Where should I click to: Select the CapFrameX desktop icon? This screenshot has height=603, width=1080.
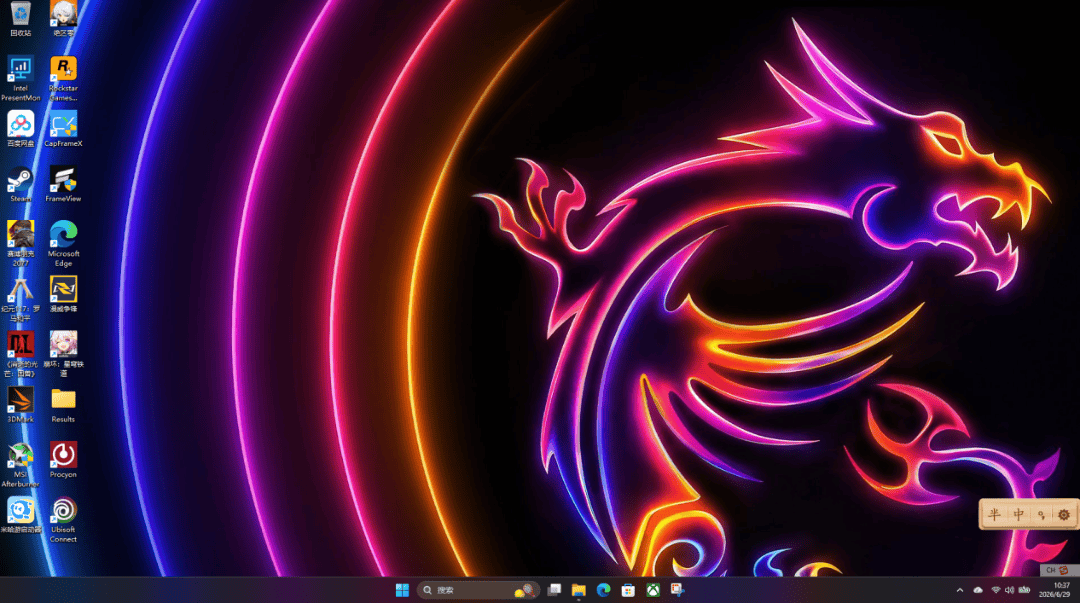[x=63, y=130]
